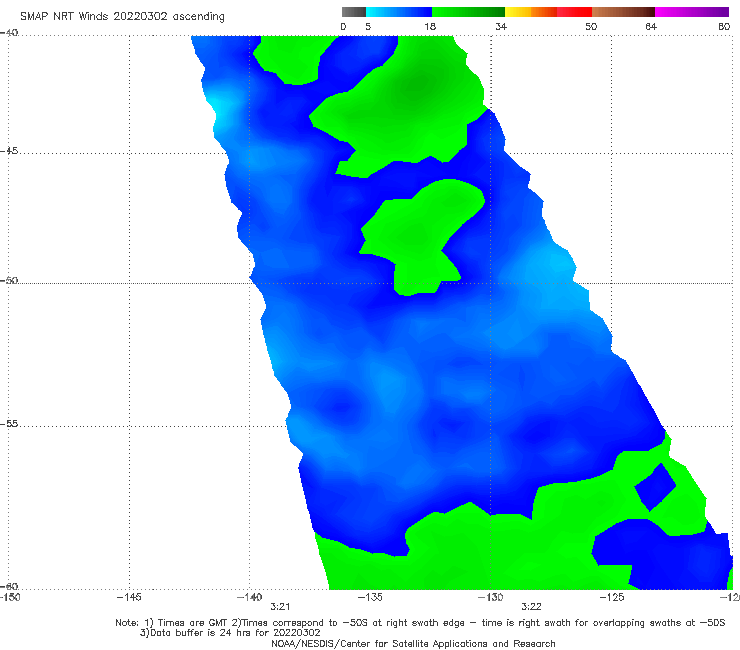Click the 'Data buffer is 24 hrs' note line
This screenshot has width=740, height=650.
click(x=230, y=633)
